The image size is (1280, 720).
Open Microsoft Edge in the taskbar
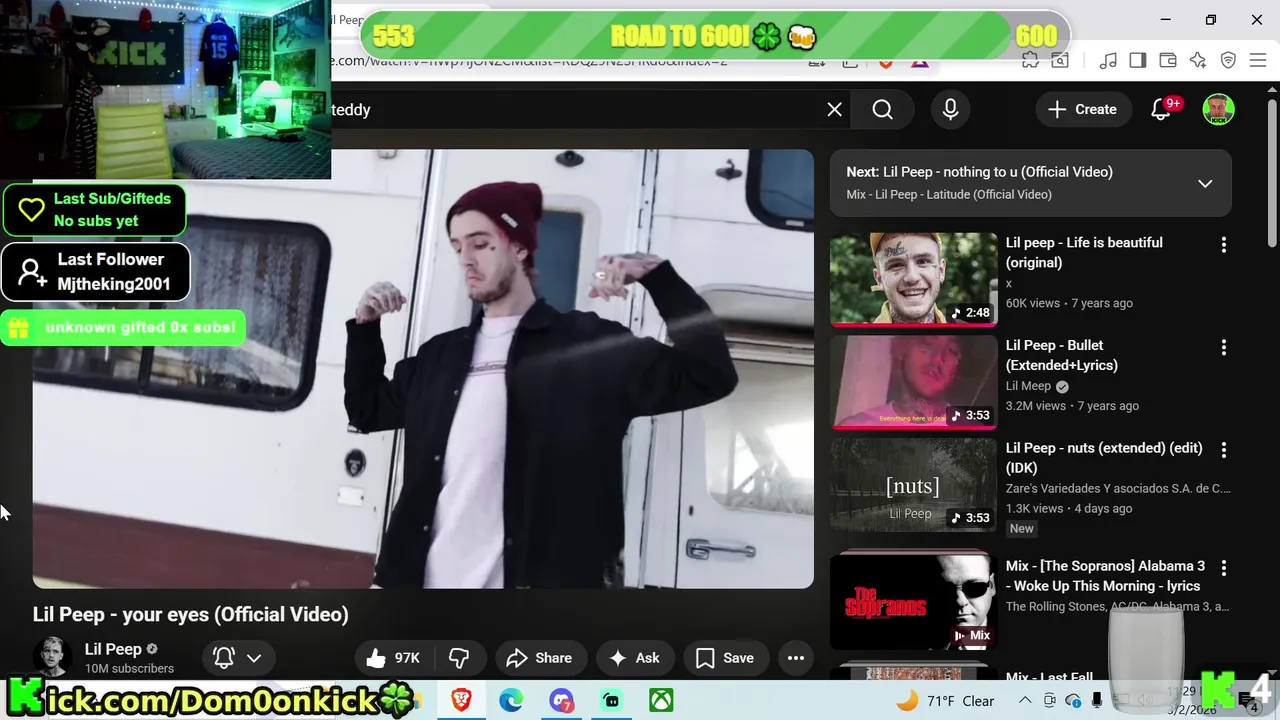(x=511, y=701)
